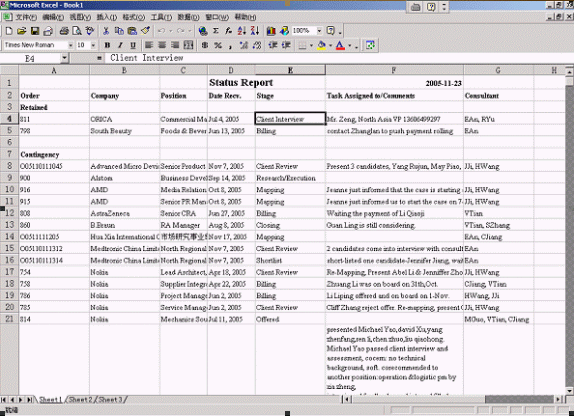Image resolution: width=574 pixels, height=416 pixels.
Task: Insert a hyperlink with globe icon
Action: 203,31
